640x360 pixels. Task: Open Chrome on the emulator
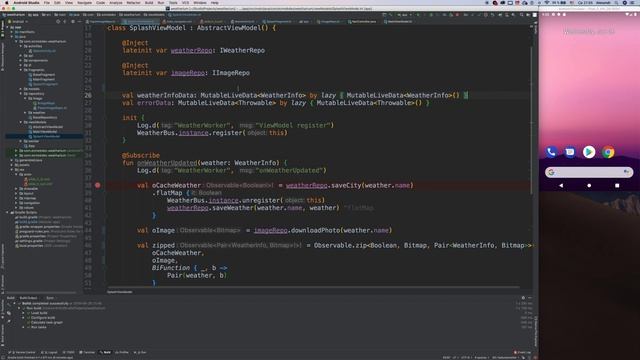(608, 152)
